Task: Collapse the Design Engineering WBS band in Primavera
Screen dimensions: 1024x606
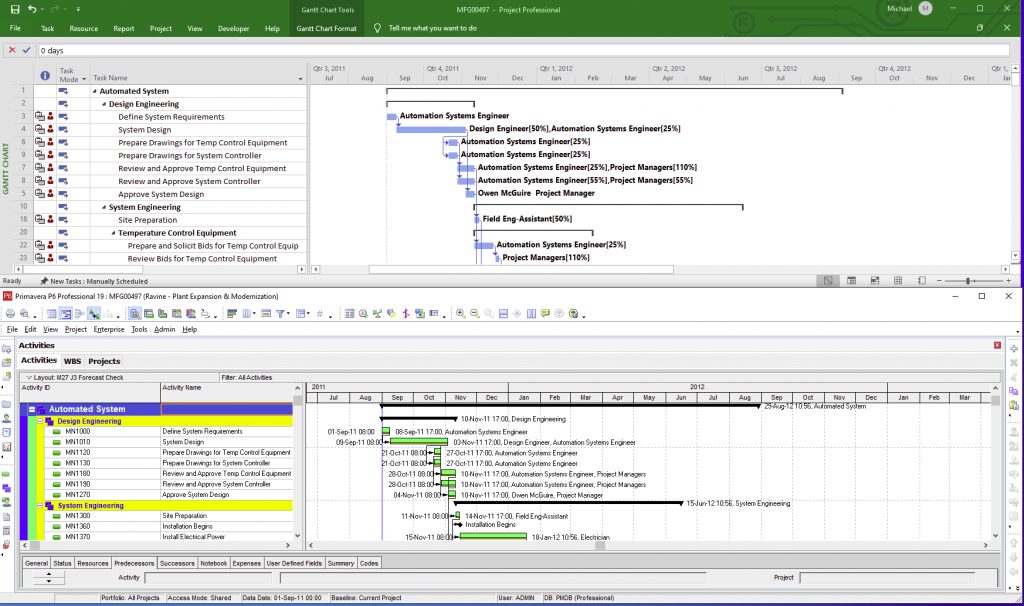Action: tap(40, 421)
